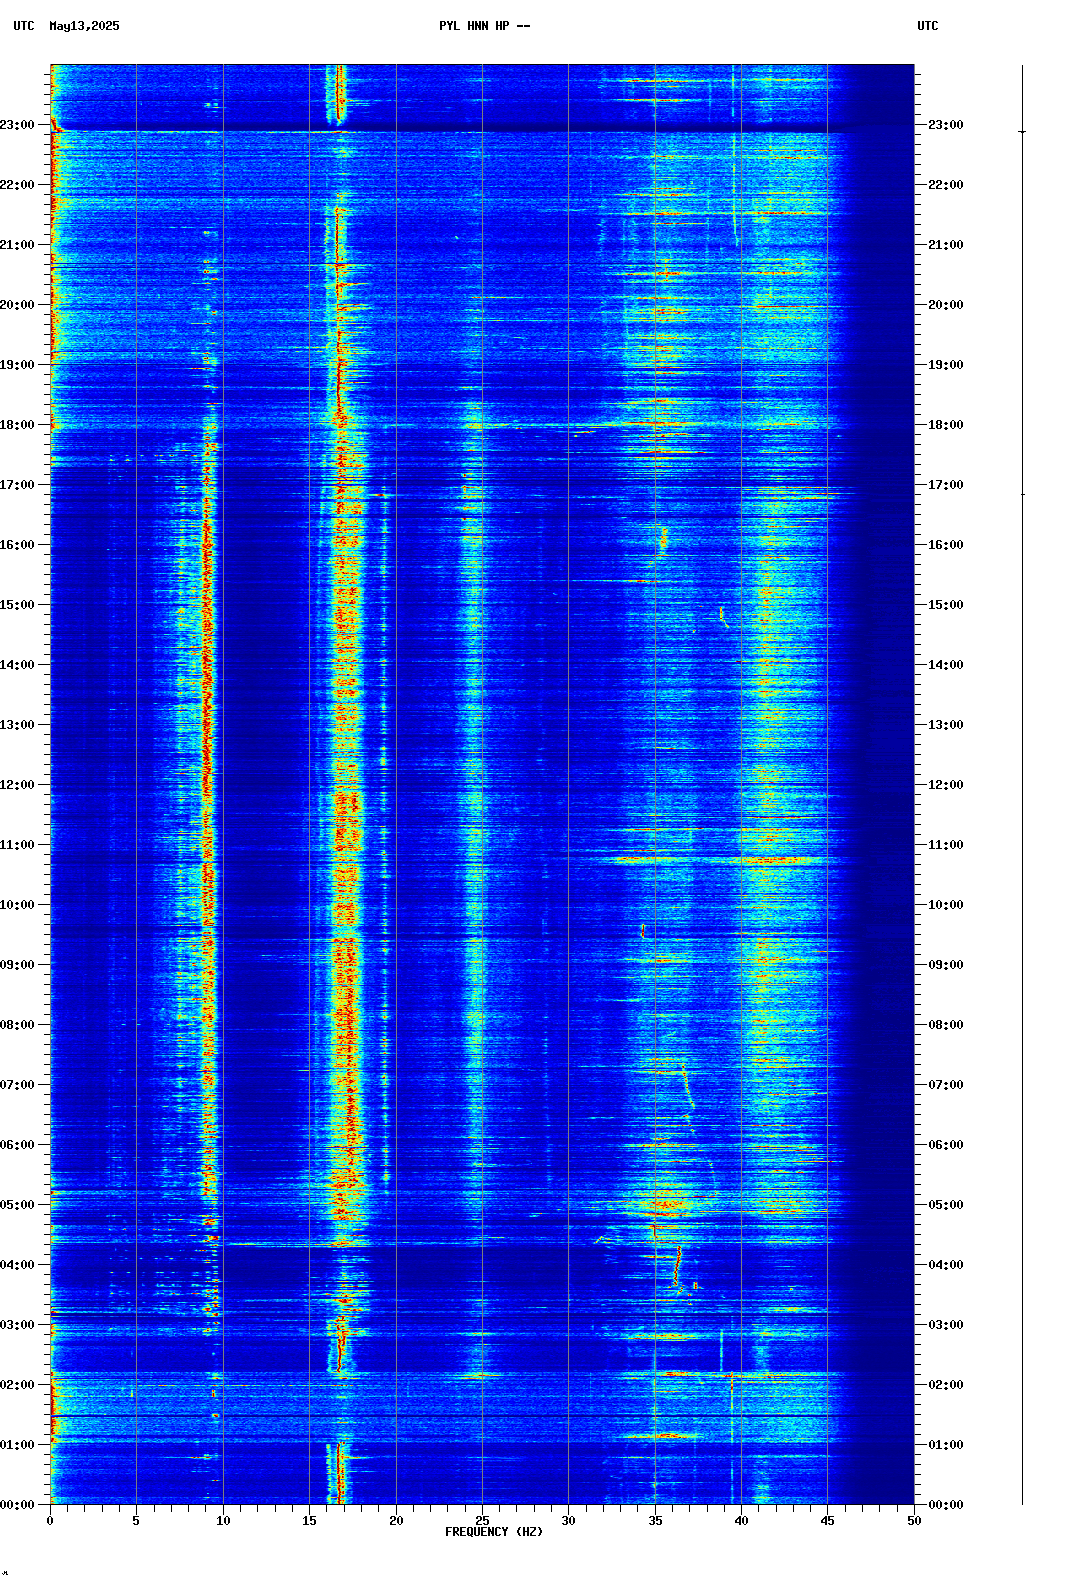Click the May13,2025 date label

[84, 26]
